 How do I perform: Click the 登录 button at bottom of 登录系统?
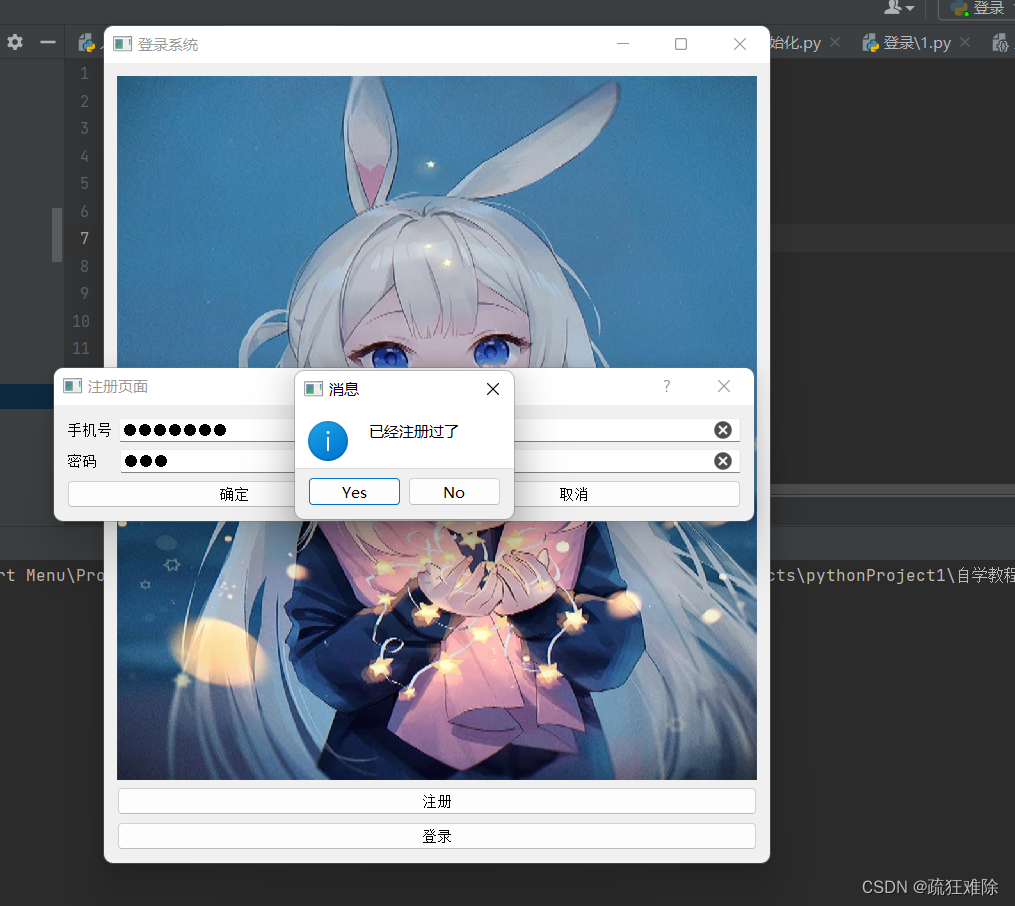pyautogui.click(x=436, y=836)
